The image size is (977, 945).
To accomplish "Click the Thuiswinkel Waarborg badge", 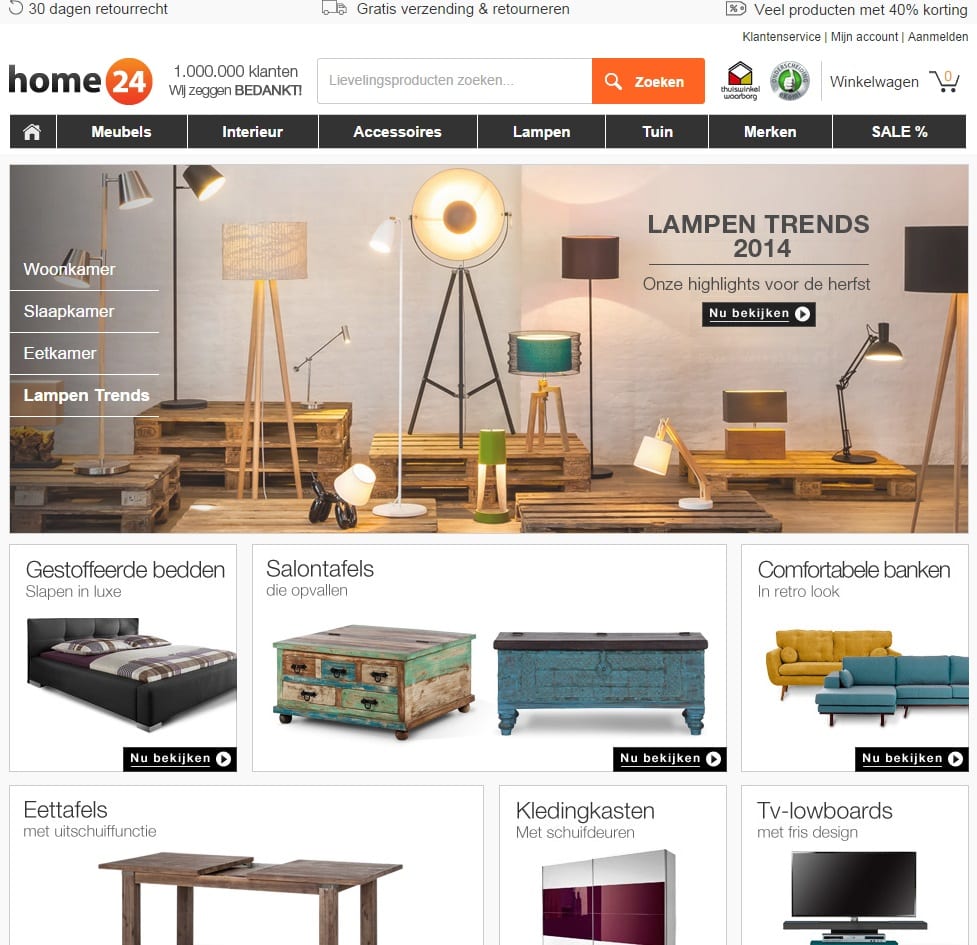I will click(x=740, y=81).
